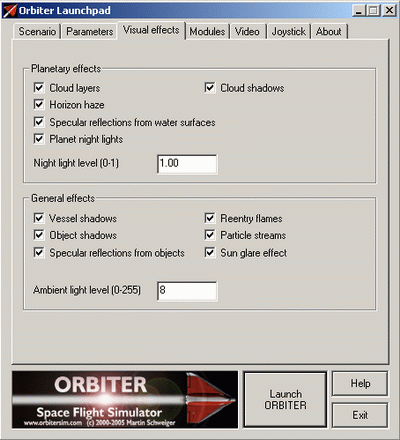This screenshot has width=400, height=440.
Task: Switch to the Scenario tab
Action: click(x=37, y=32)
